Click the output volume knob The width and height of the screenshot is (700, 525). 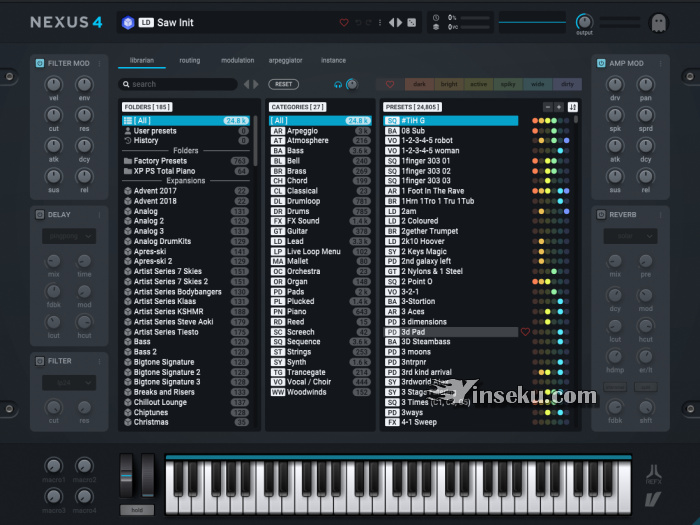[x=584, y=22]
